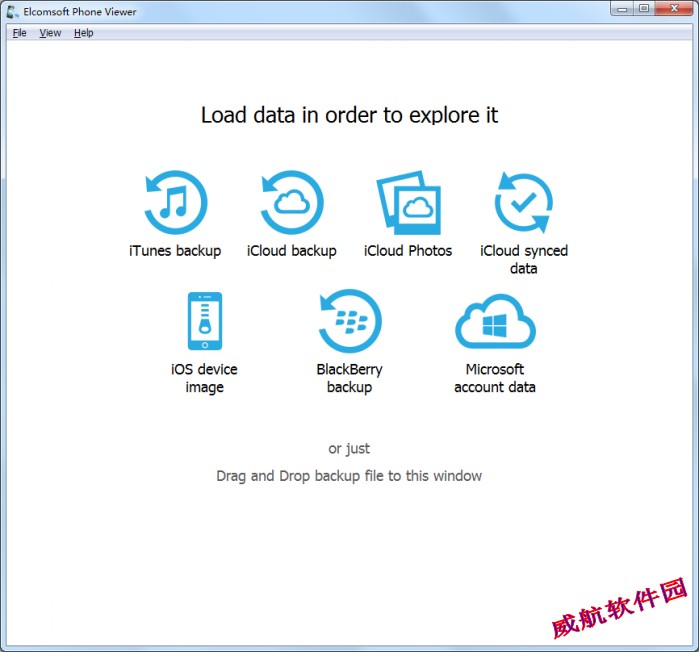699x652 pixels.
Task: Click the iCloud backup cloud icon
Action: pos(292,202)
